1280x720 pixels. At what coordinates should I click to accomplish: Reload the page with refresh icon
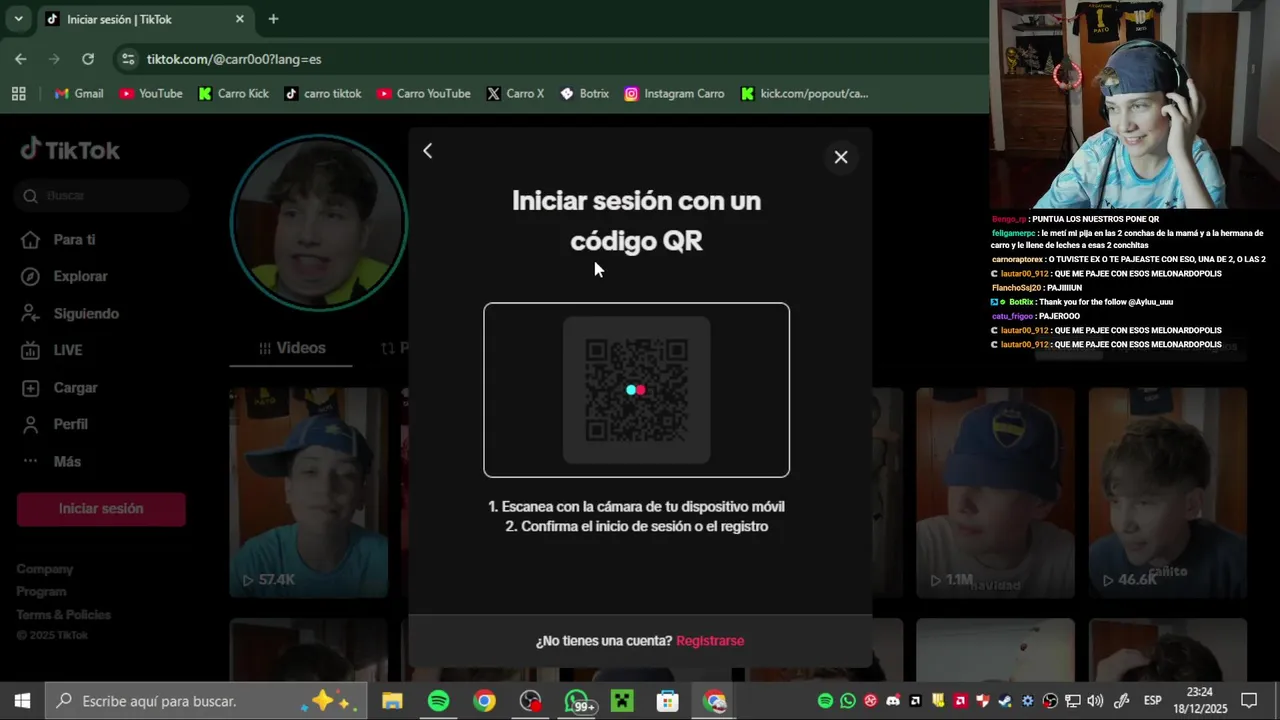pyautogui.click(x=88, y=59)
